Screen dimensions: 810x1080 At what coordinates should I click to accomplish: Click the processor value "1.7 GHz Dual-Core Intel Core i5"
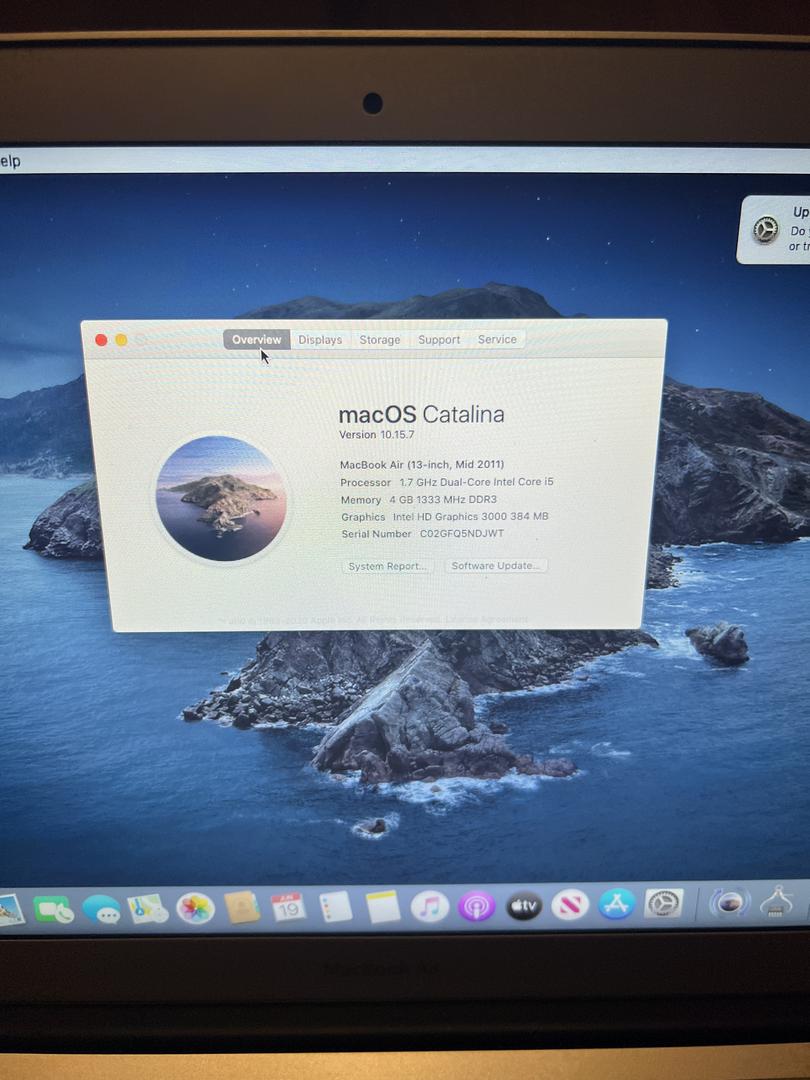point(477,482)
